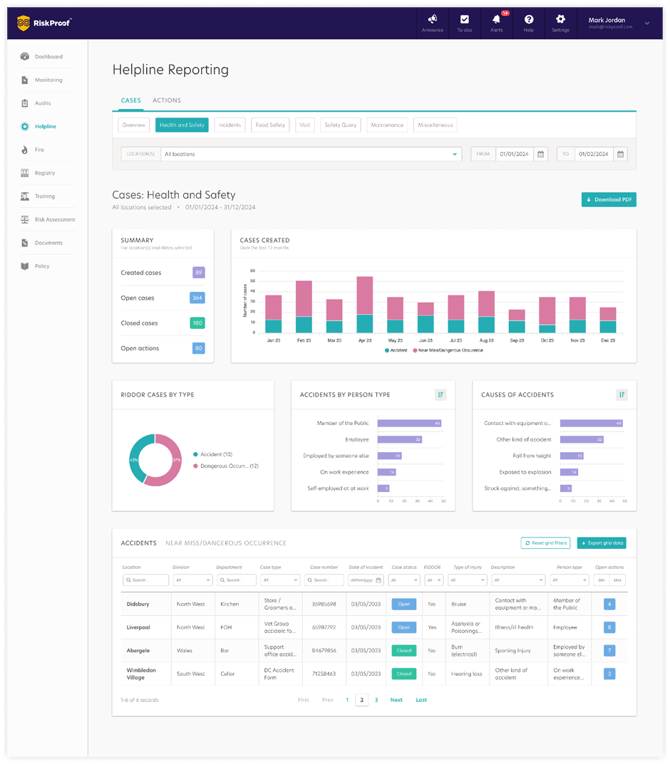Click the Location search input field
The image size is (670, 764).
pos(145,580)
